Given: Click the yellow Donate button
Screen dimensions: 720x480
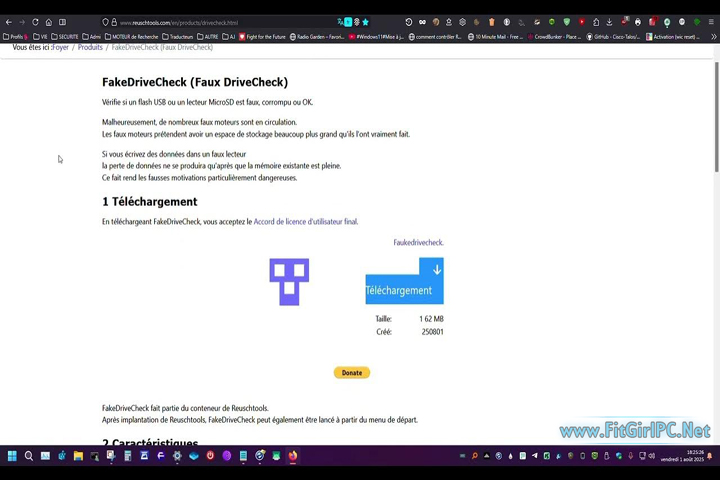Looking at the screenshot, I should 352,373.
